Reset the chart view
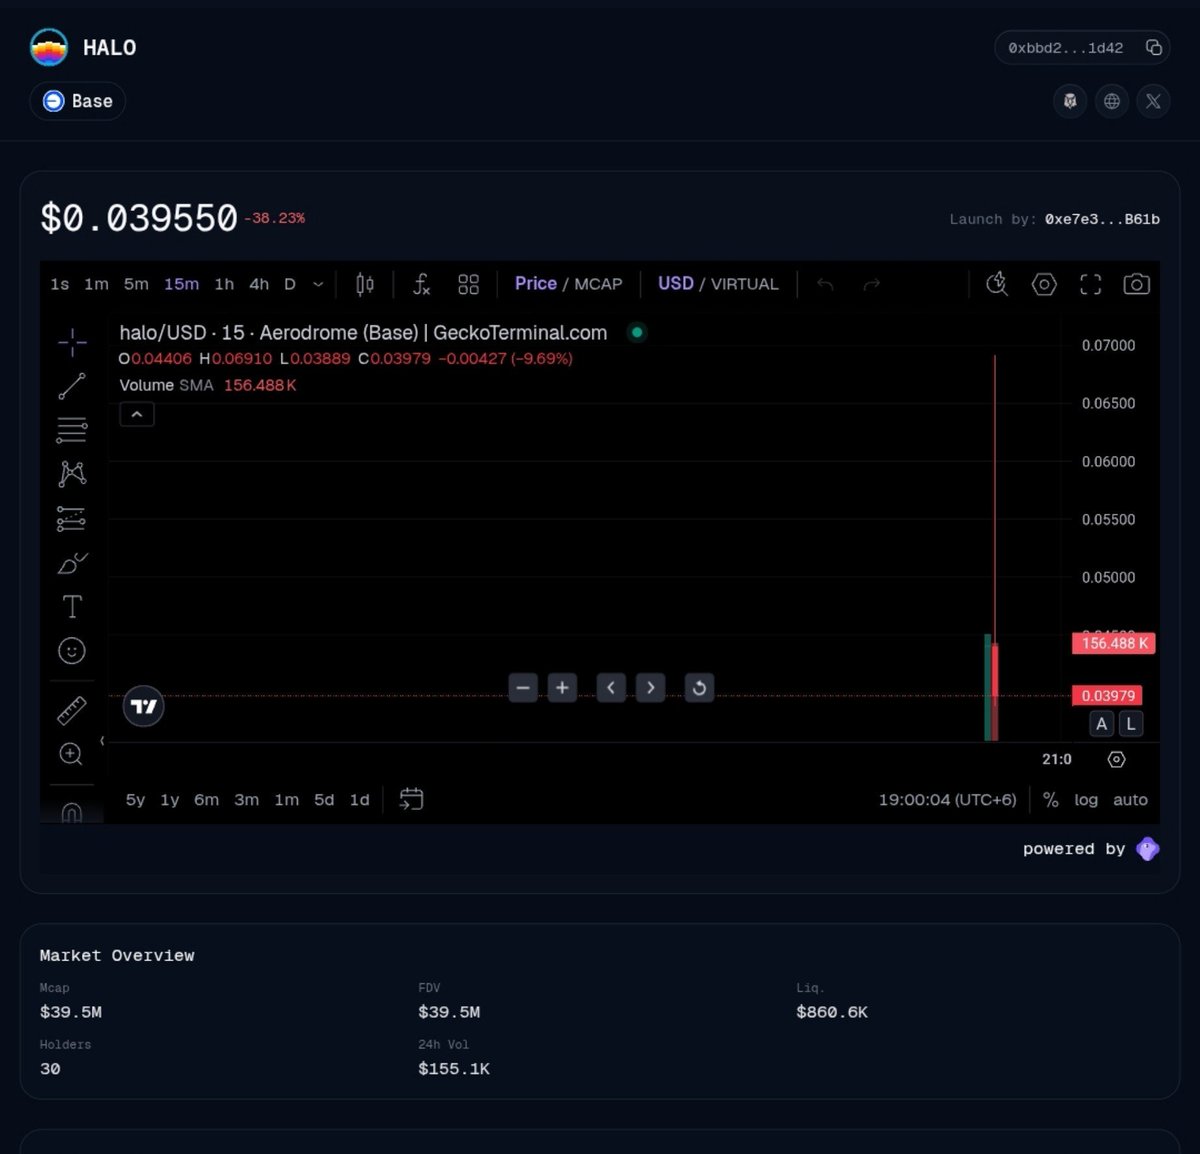 tap(699, 687)
